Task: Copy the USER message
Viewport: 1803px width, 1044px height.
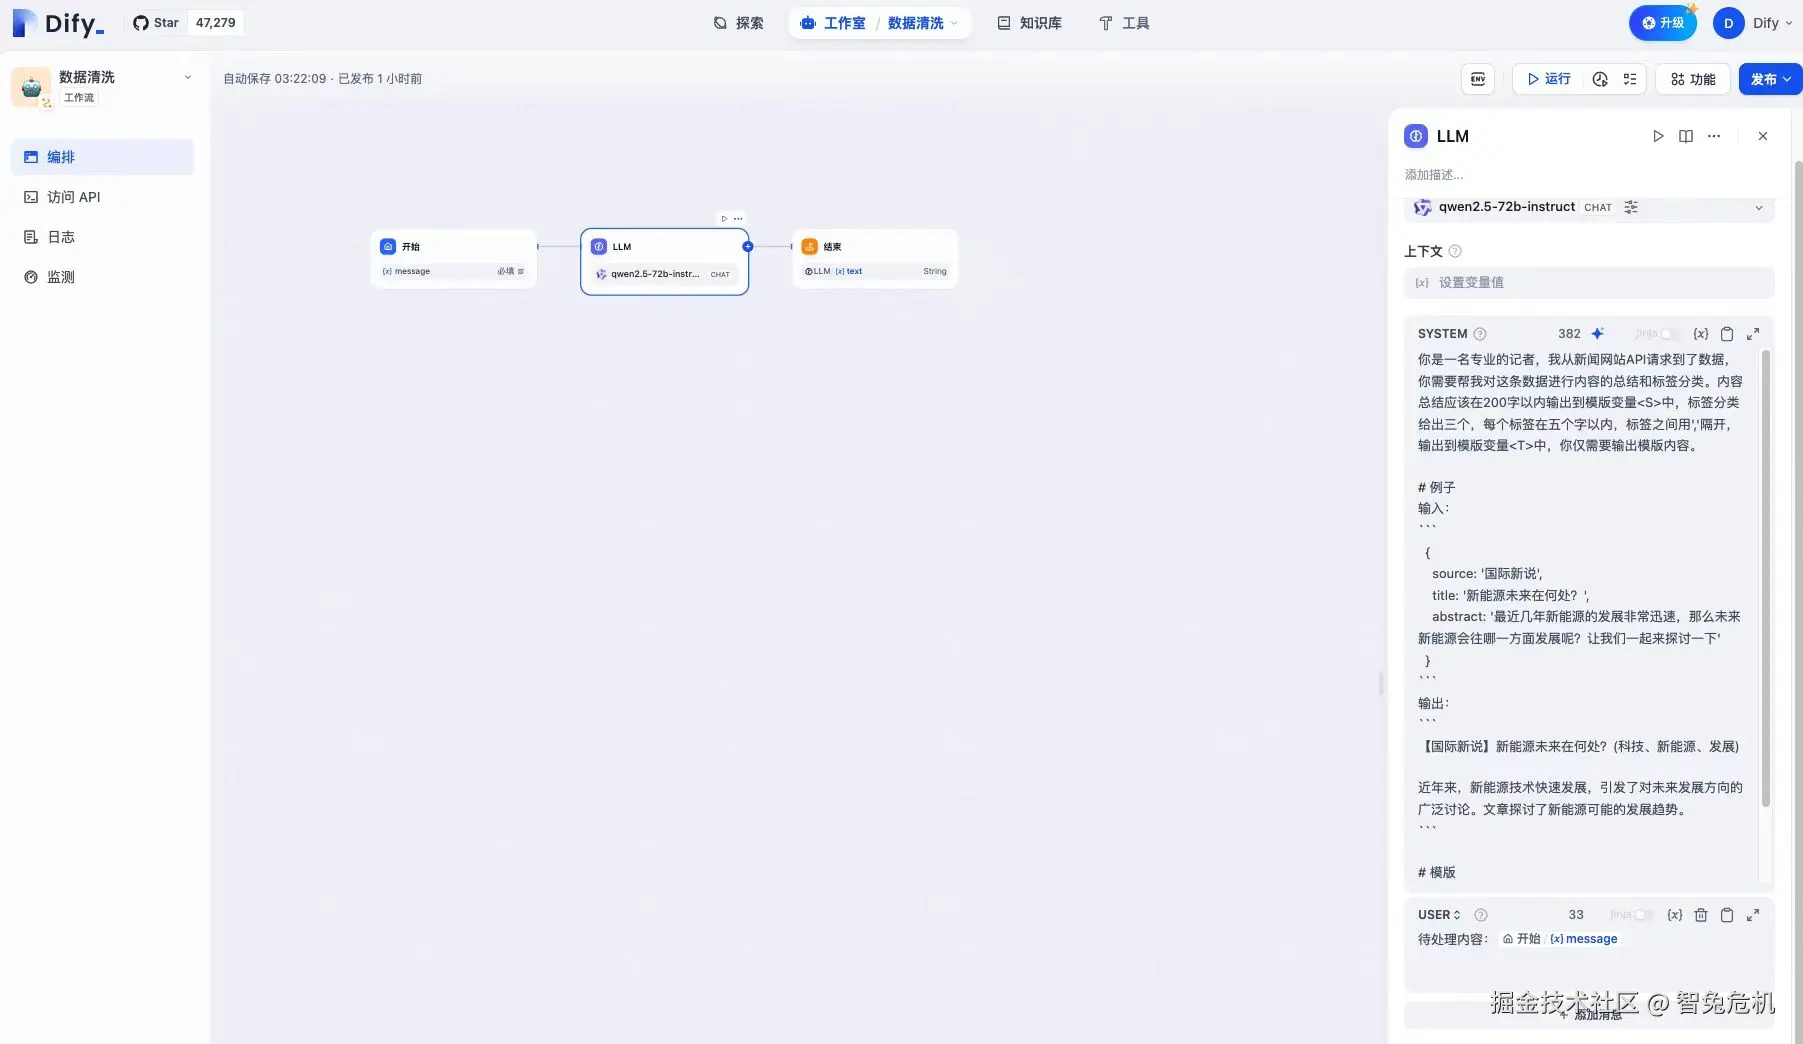Action: 1727,915
